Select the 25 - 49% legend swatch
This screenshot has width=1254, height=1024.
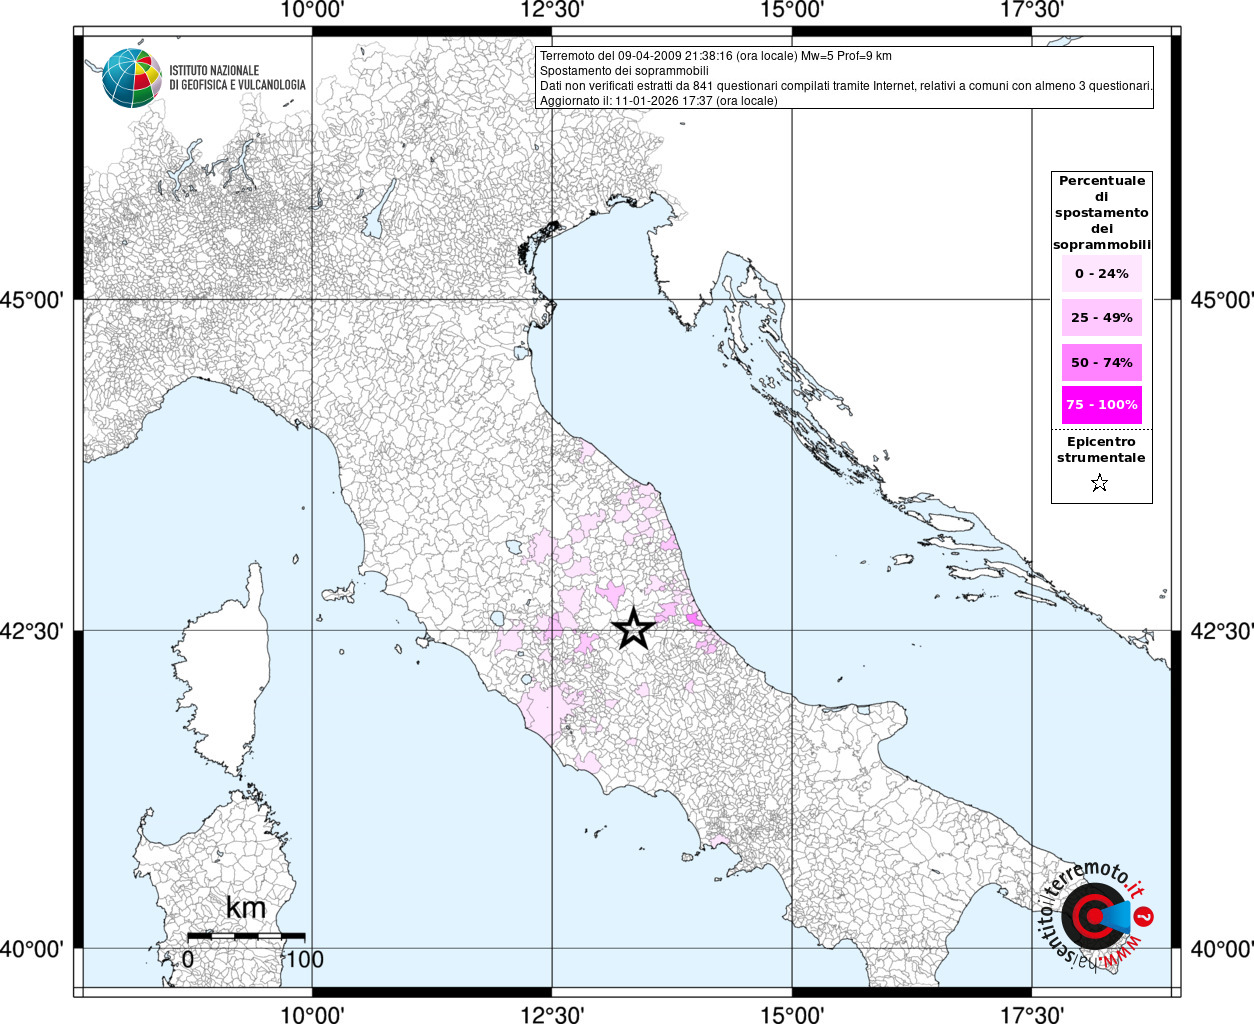pos(1102,317)
